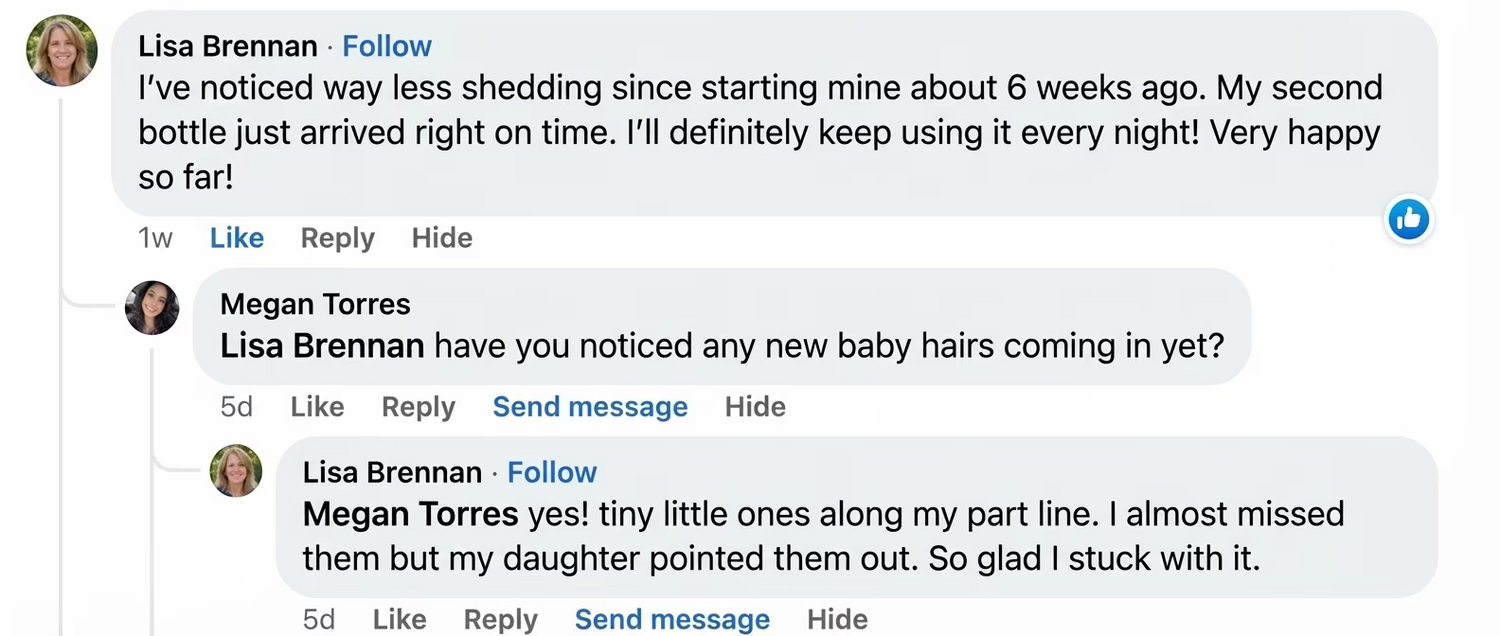Reply to Lisa Brennan's top-level comment
1500x636 pixels.
337,238
